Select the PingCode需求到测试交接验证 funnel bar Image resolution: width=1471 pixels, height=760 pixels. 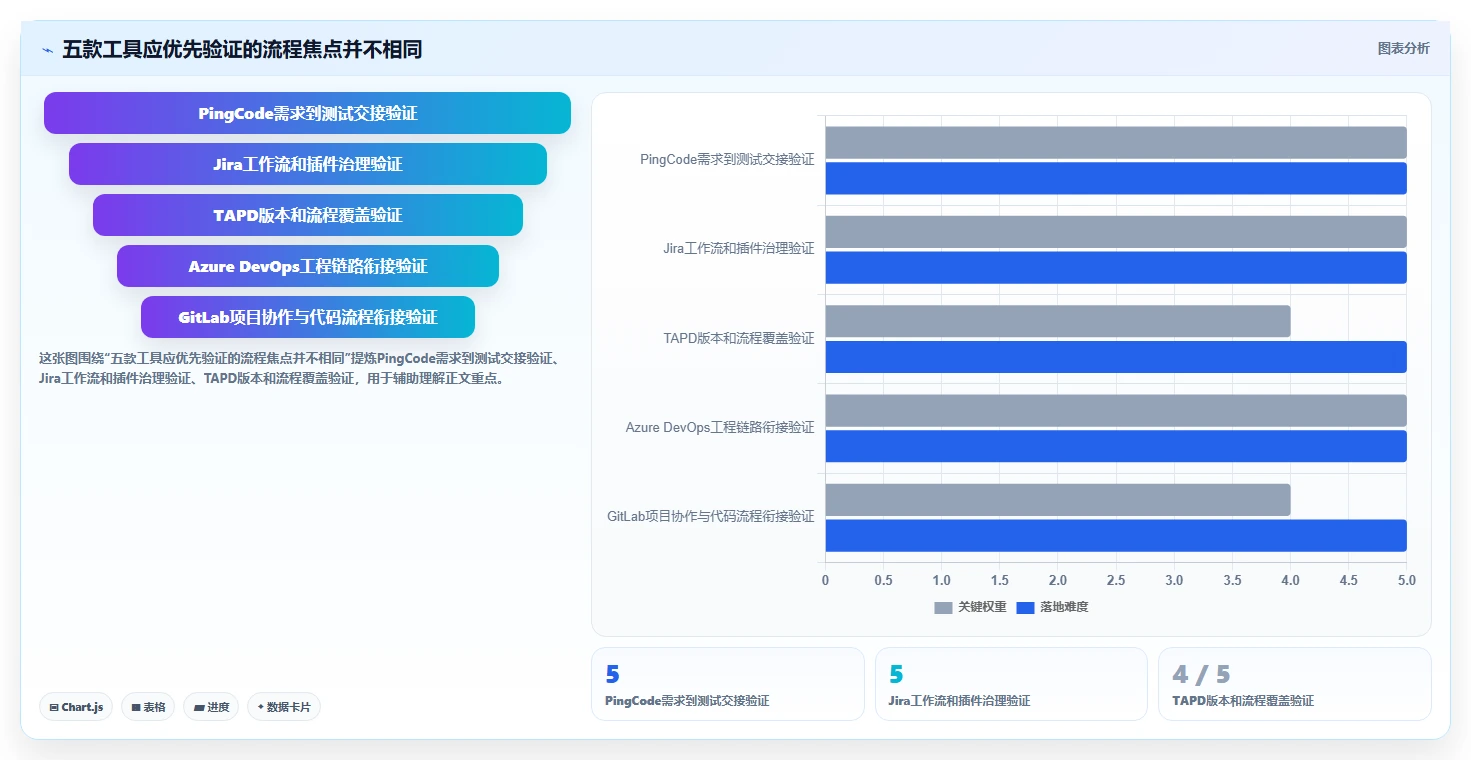[307, 113]
